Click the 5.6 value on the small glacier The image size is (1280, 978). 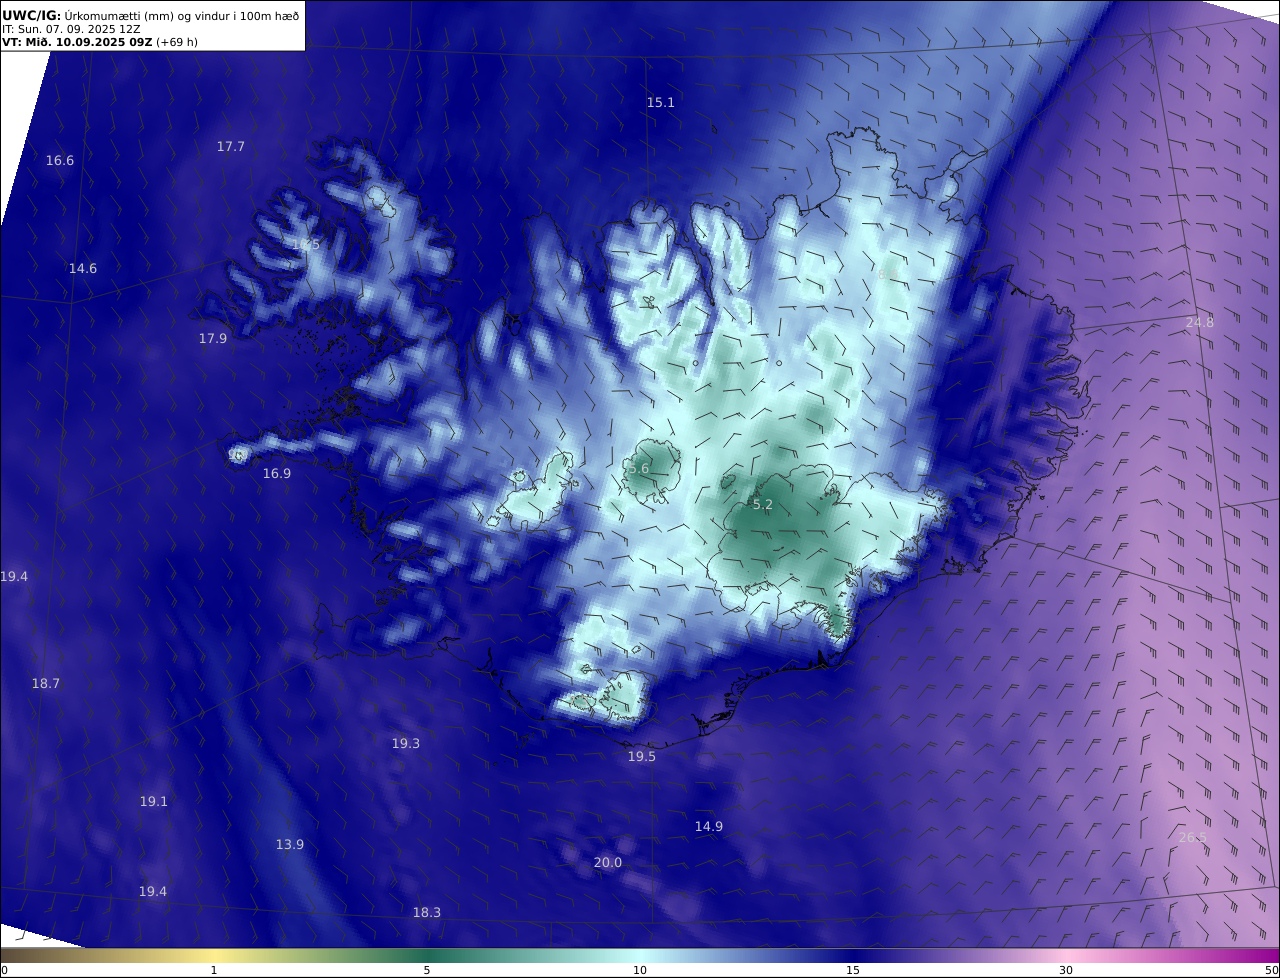tap(639, 469)
